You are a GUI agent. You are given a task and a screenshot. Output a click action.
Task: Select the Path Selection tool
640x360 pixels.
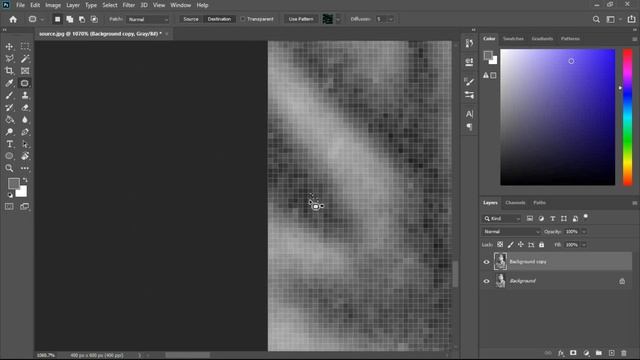click(x=25, y=144)
